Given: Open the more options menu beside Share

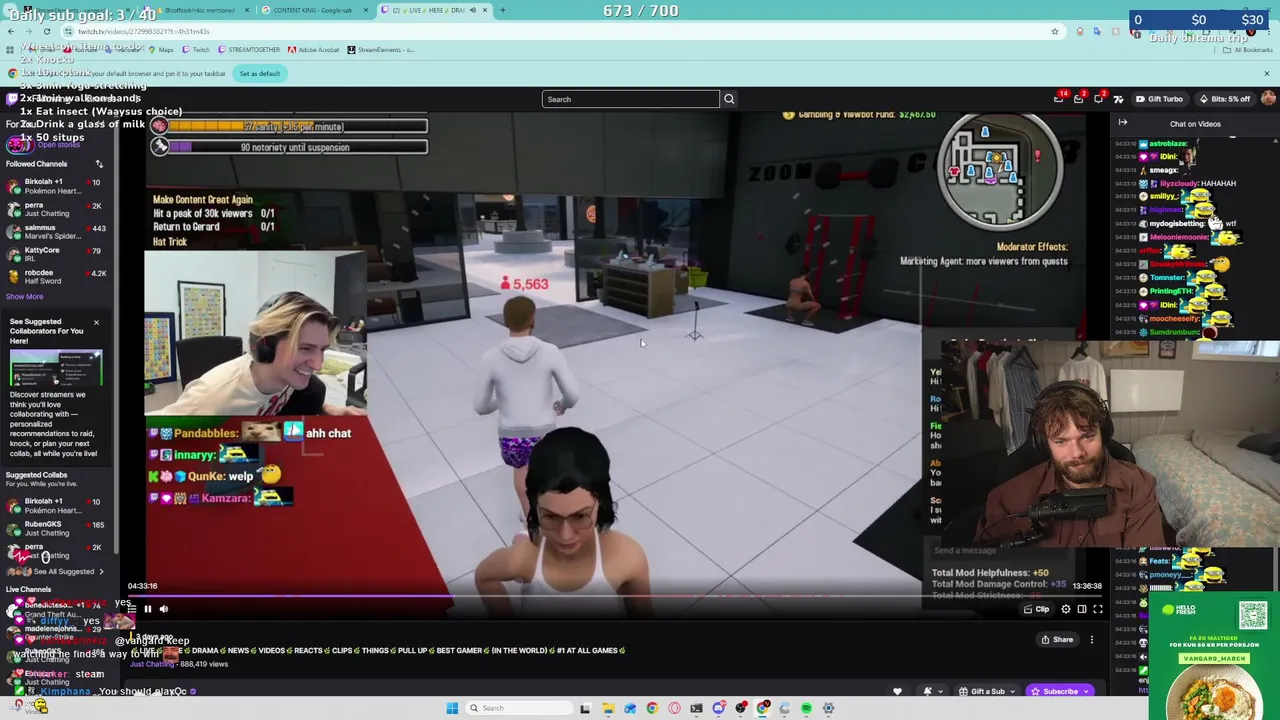Looking at the screenshot, I should 1092,640.
